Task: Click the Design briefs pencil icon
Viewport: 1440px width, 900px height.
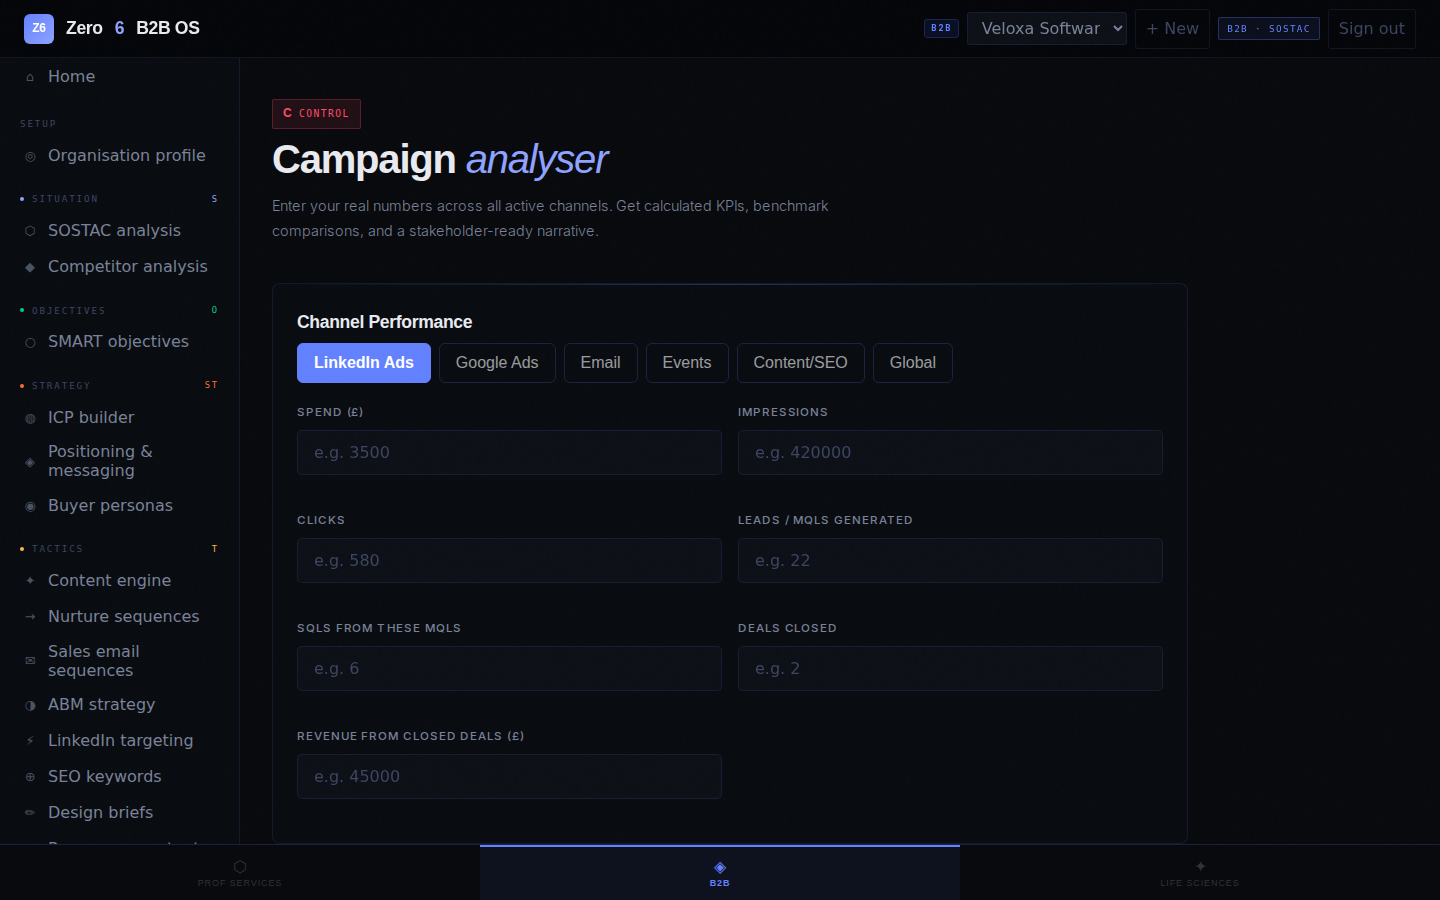Action: point(30,813)
